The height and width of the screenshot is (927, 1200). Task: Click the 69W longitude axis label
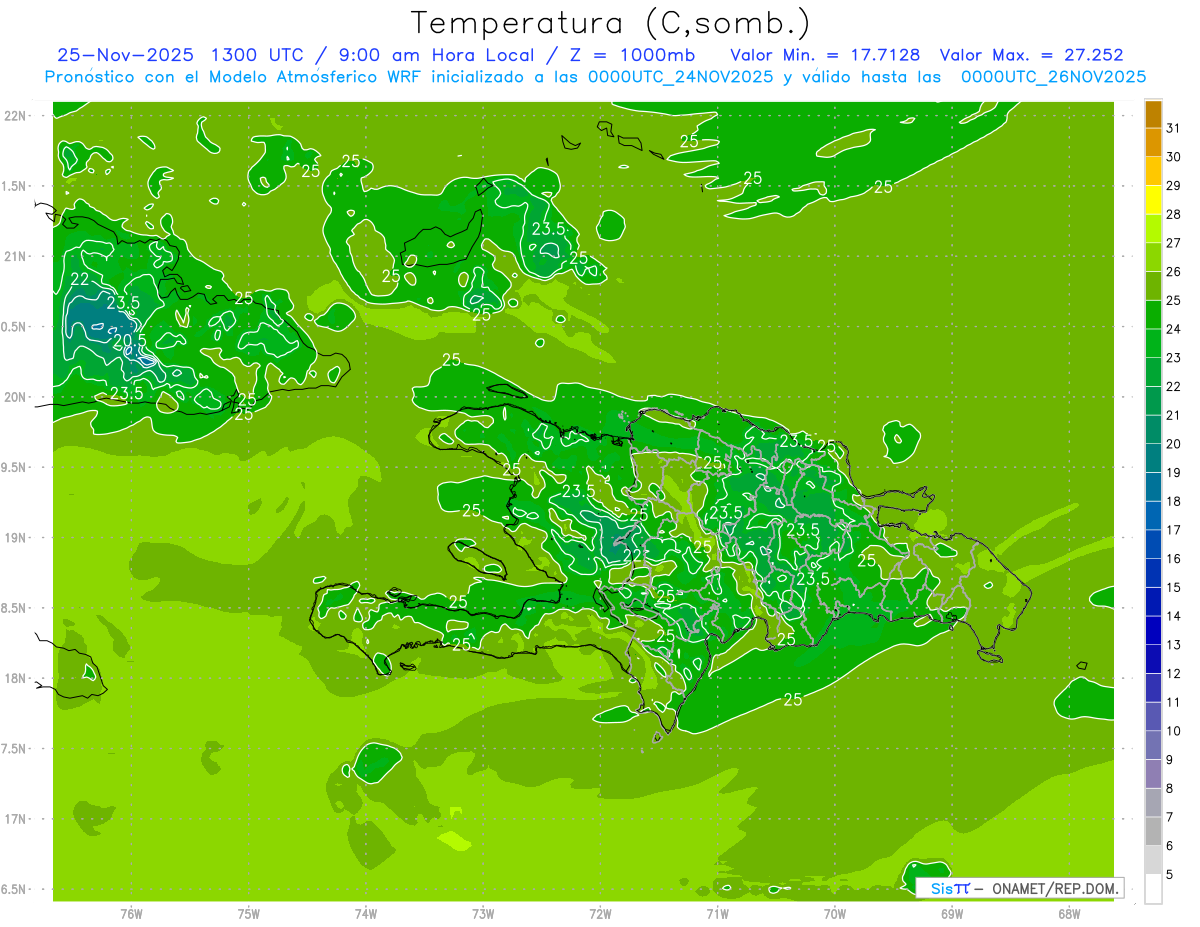(x=952, y=914)
